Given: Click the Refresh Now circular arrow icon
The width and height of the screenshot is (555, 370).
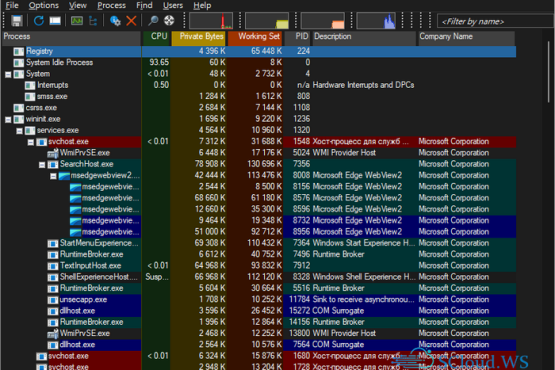Looking at the screenshot, I should (39, 21).
